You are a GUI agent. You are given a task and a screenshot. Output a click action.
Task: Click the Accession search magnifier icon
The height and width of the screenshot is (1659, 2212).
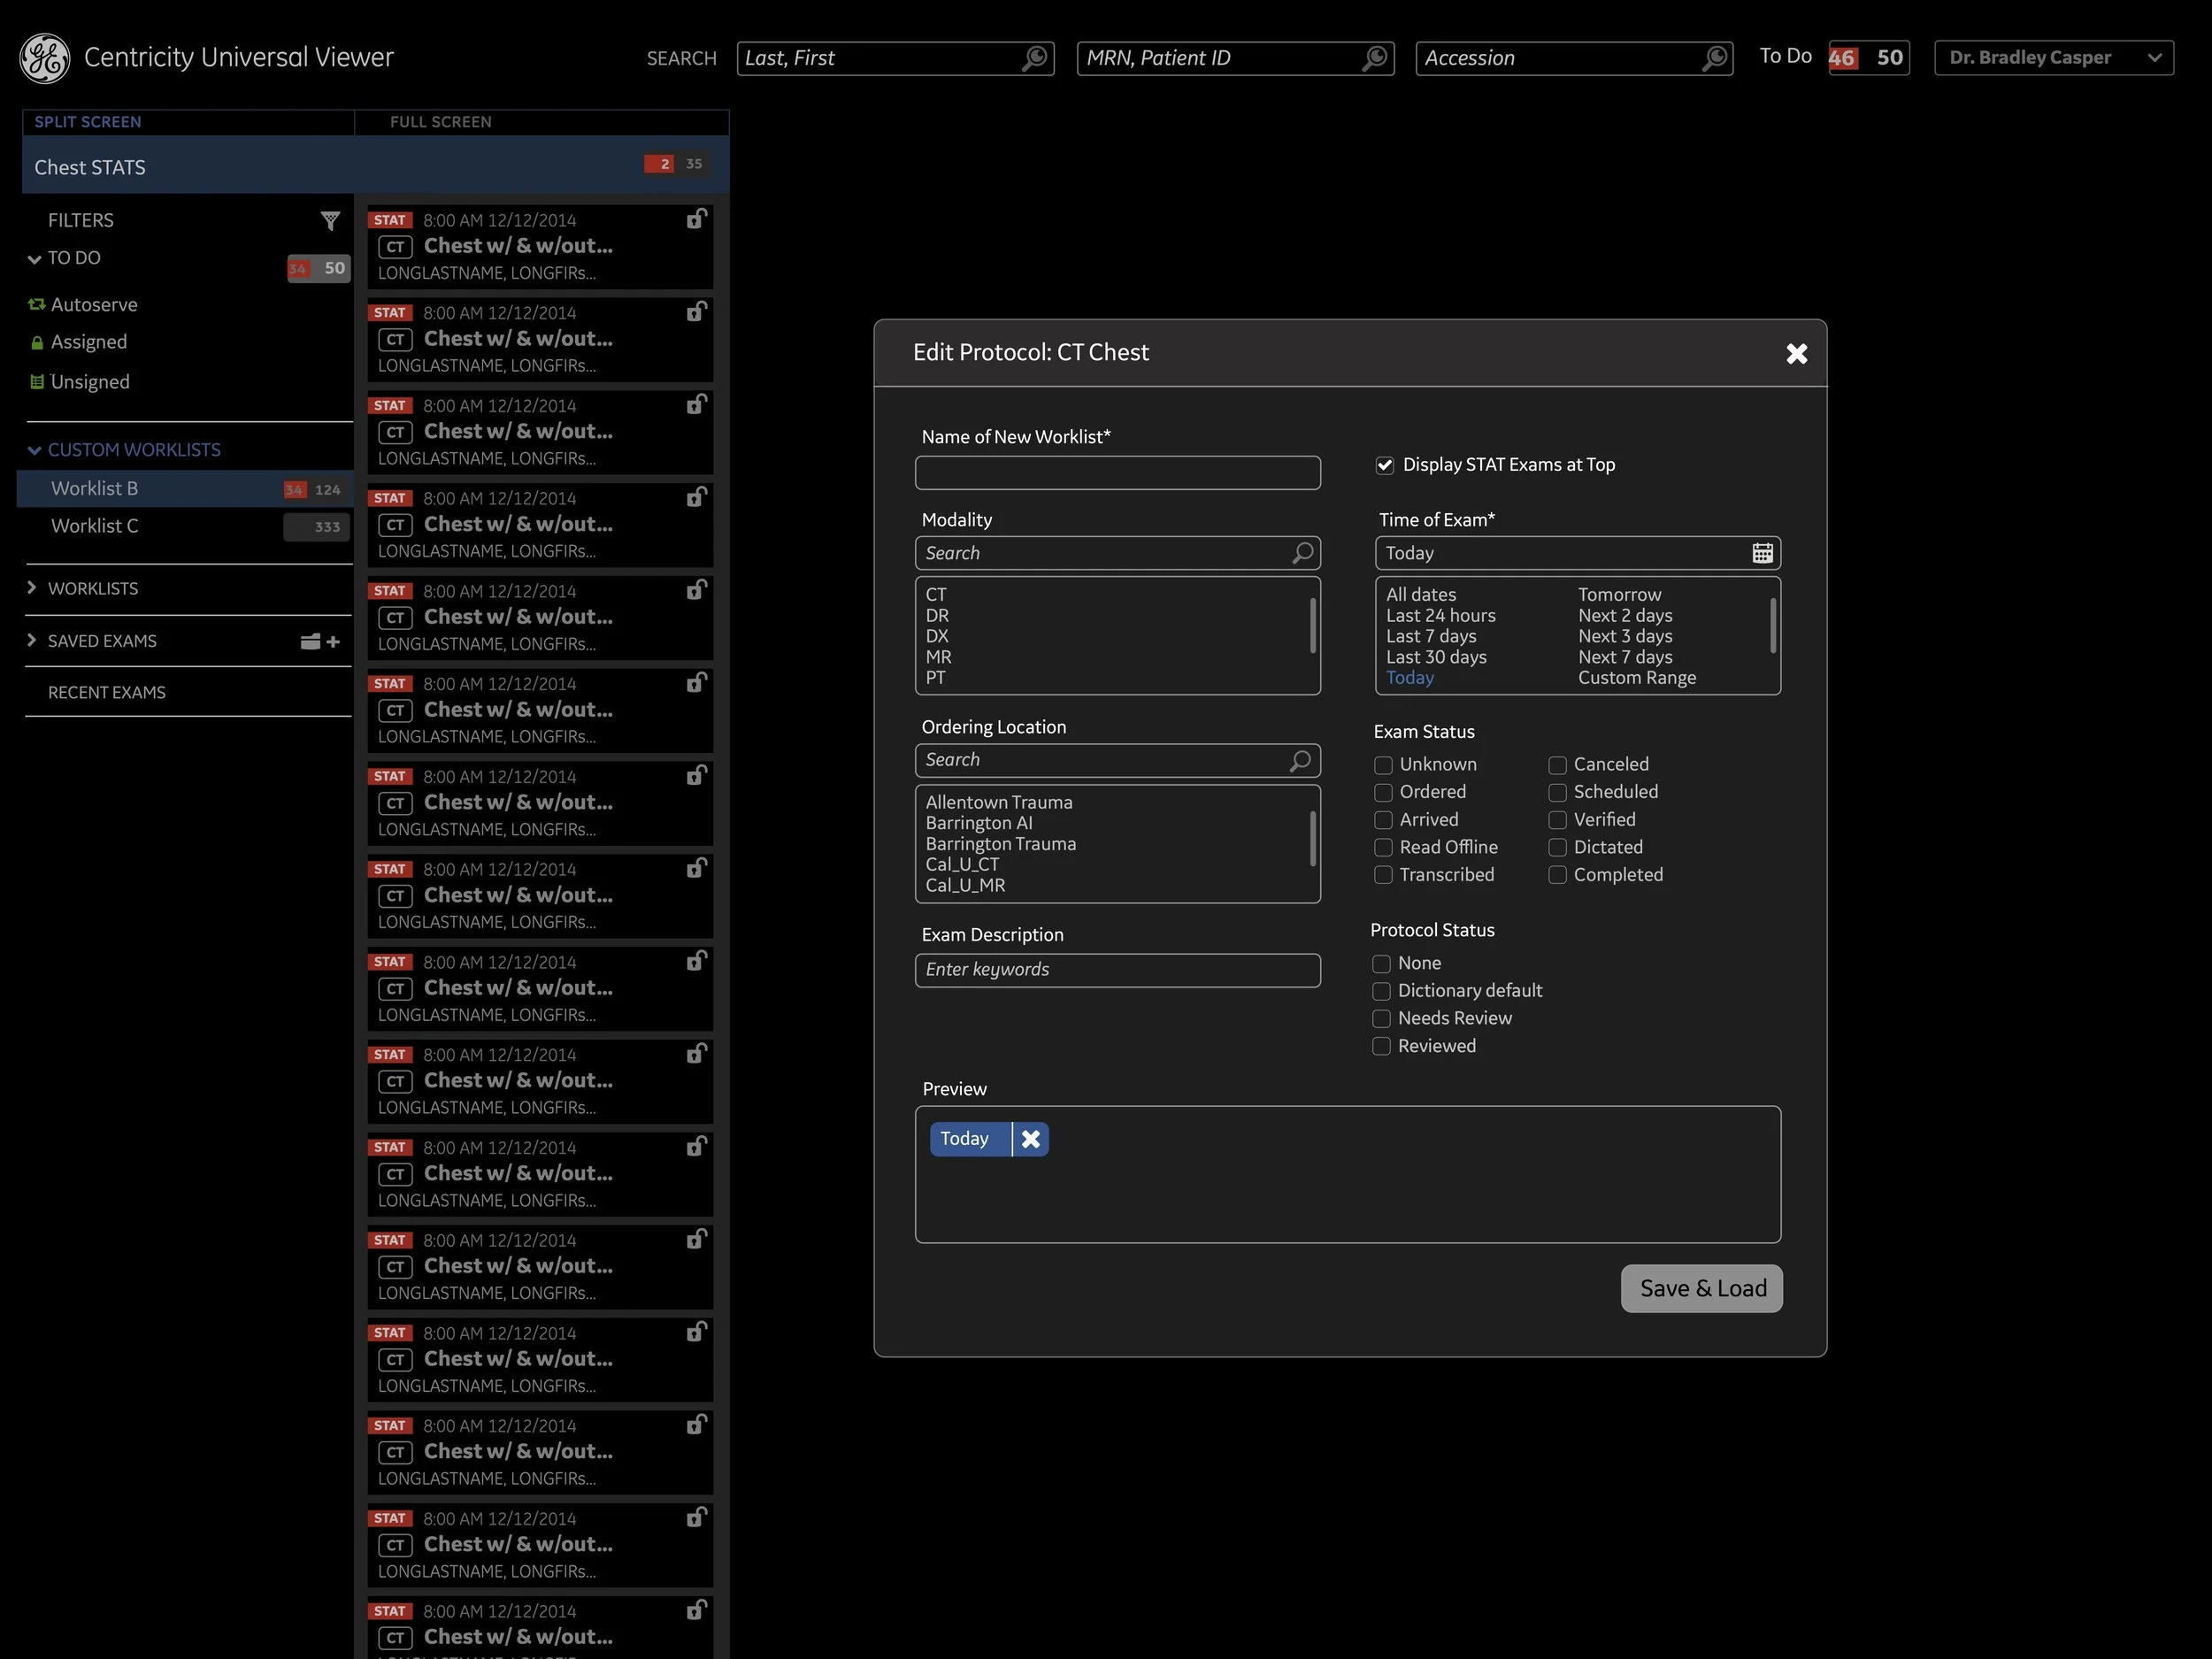[x=1714, y=58]
